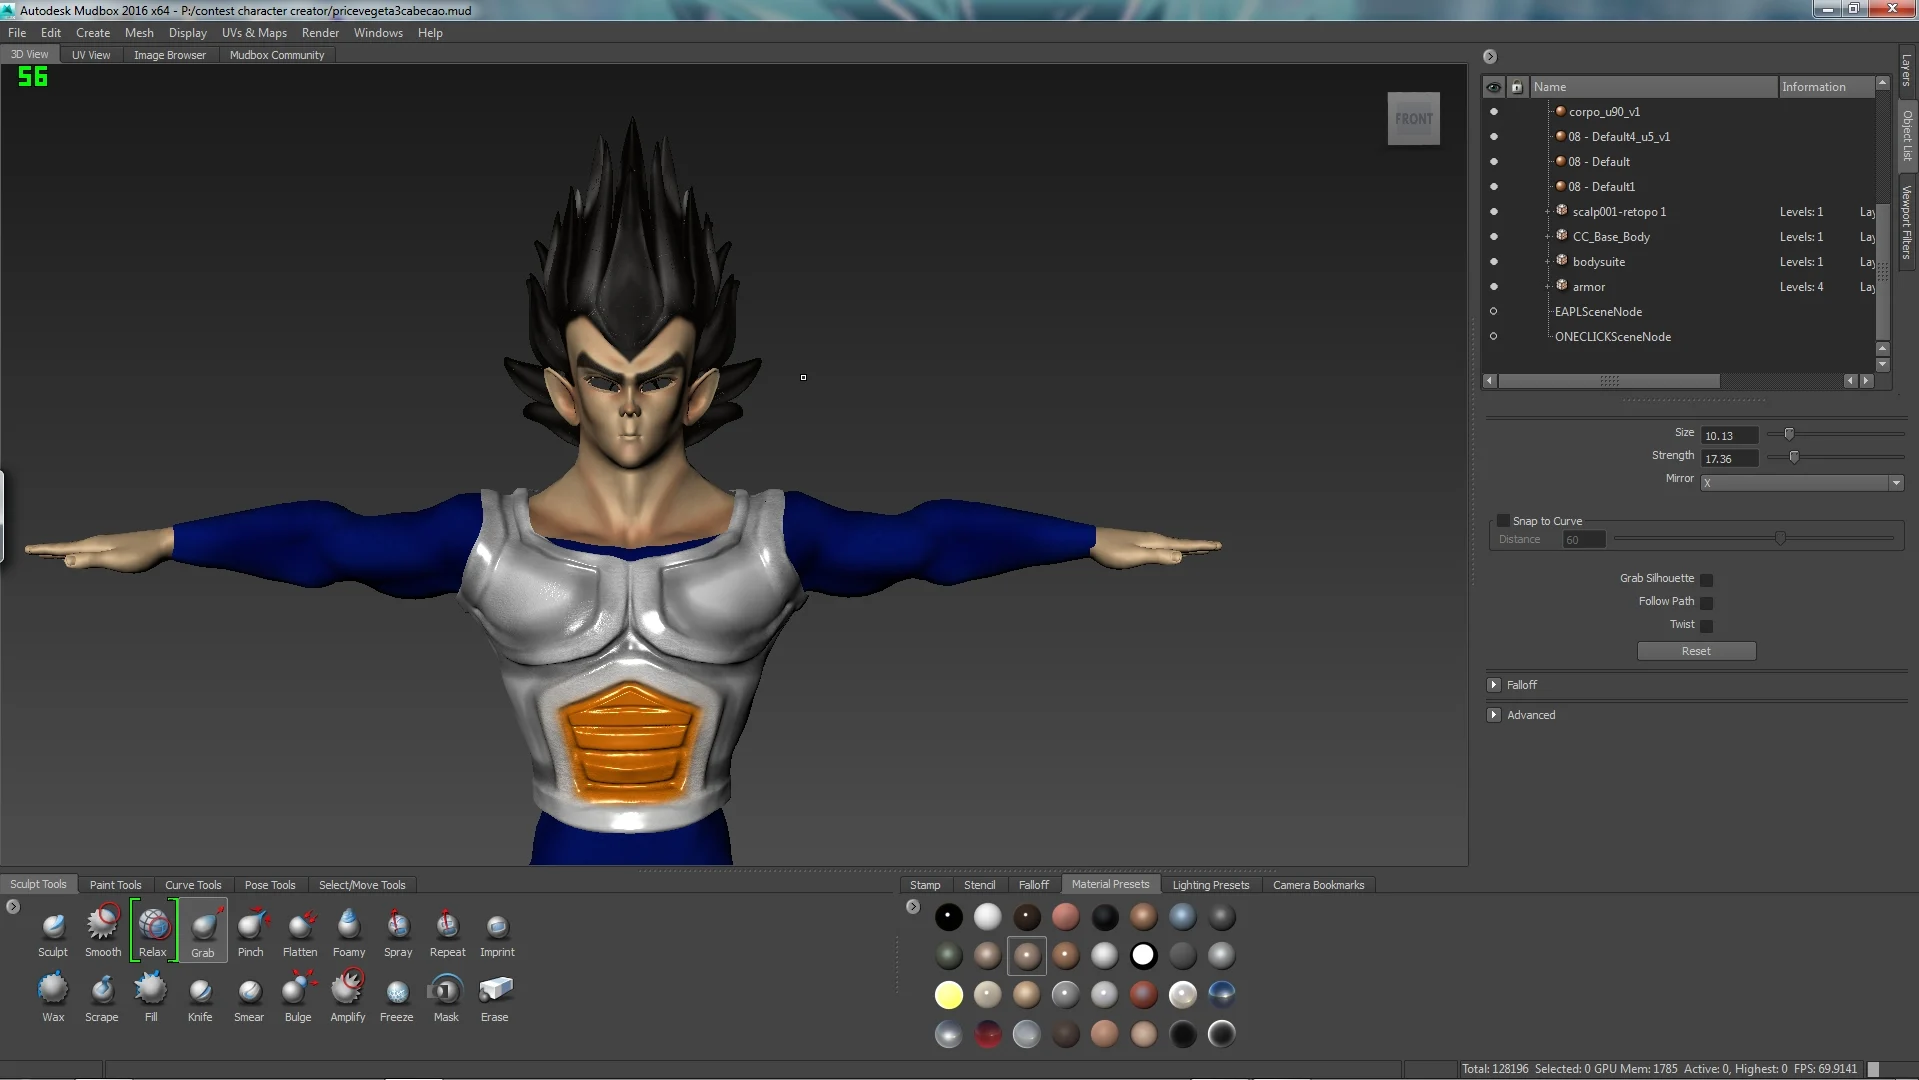The height and width of the screenshot is (1080, 1919).
Task: Click the Strength value input field
Action: [1729, 459]
